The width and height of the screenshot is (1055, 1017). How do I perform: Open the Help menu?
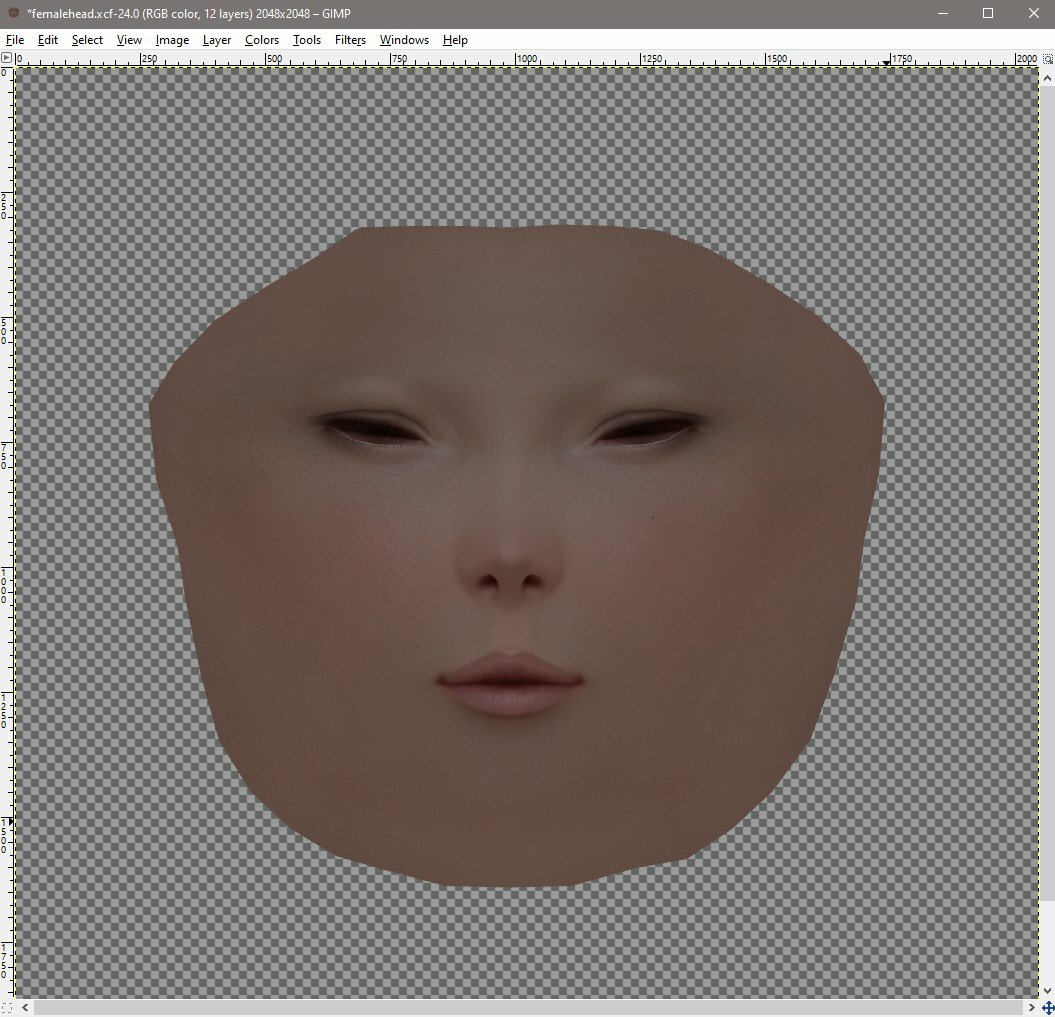coord(455,40)
